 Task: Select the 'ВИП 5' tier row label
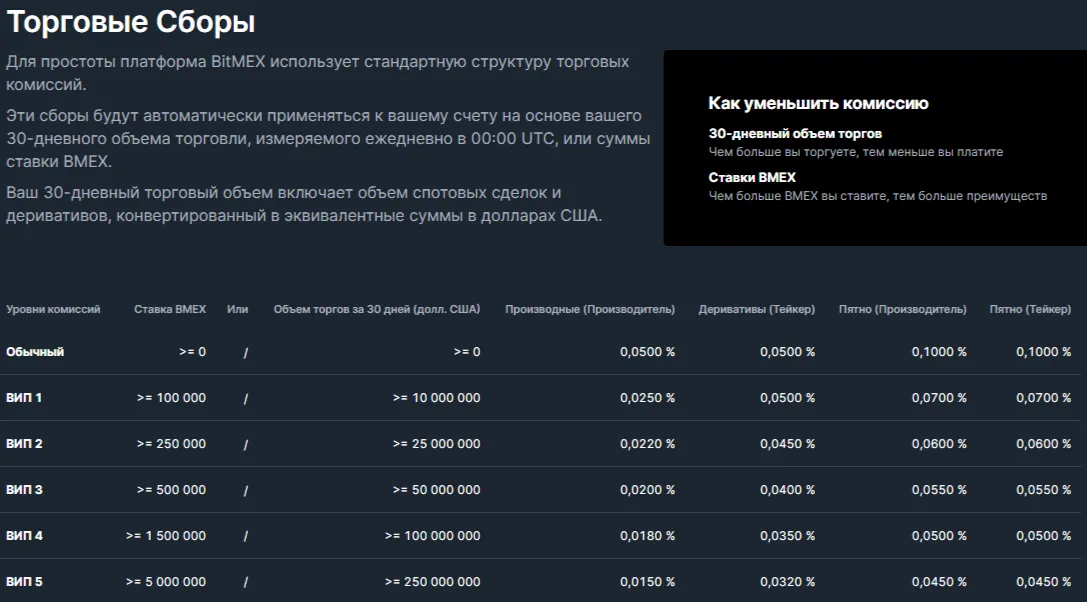coord(24,581)
